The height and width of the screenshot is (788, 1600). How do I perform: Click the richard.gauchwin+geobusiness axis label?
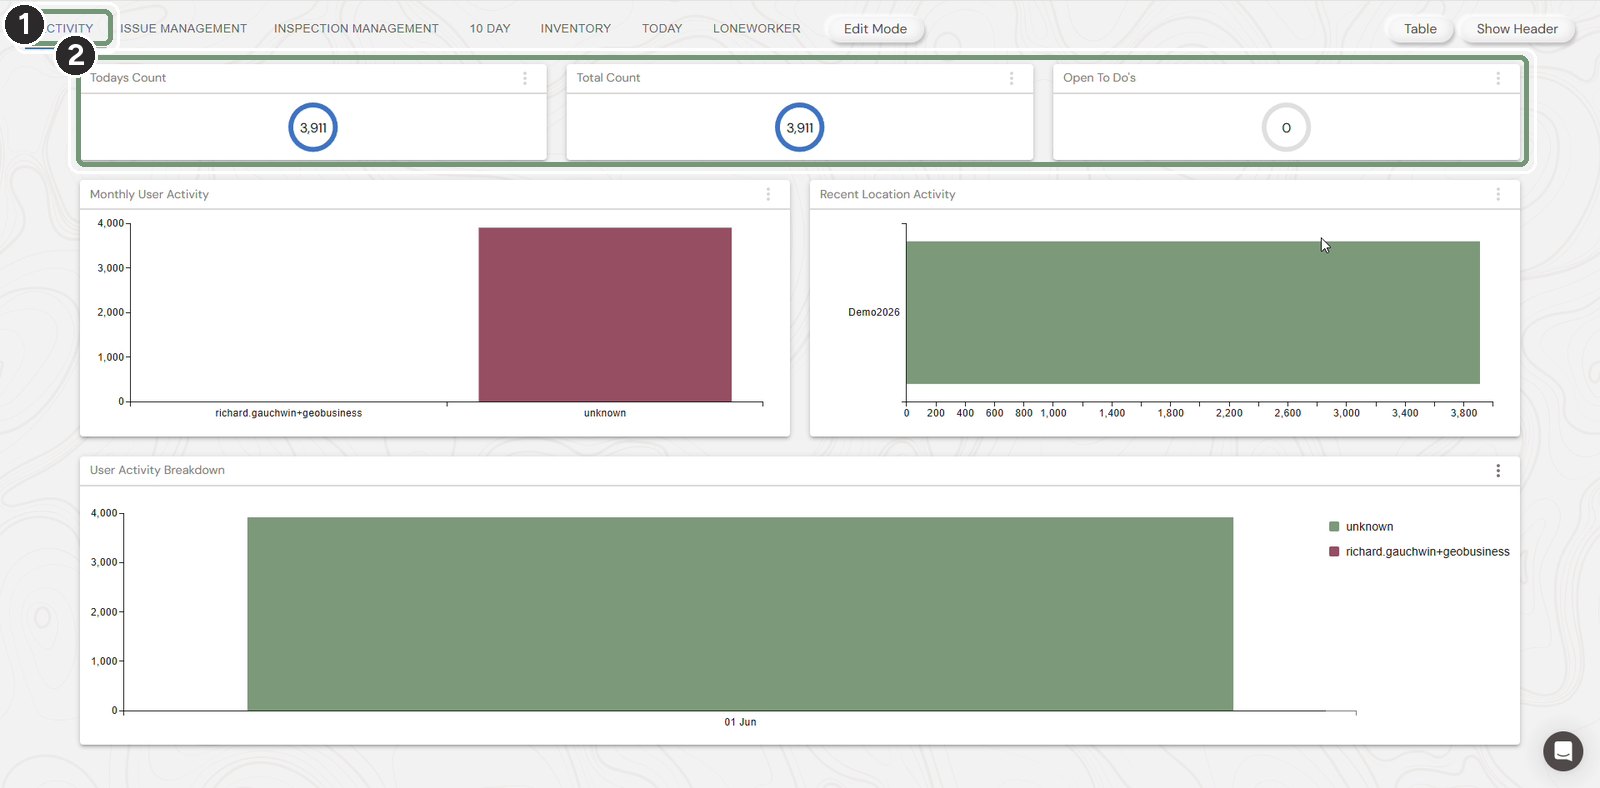[x=289, y=413]
